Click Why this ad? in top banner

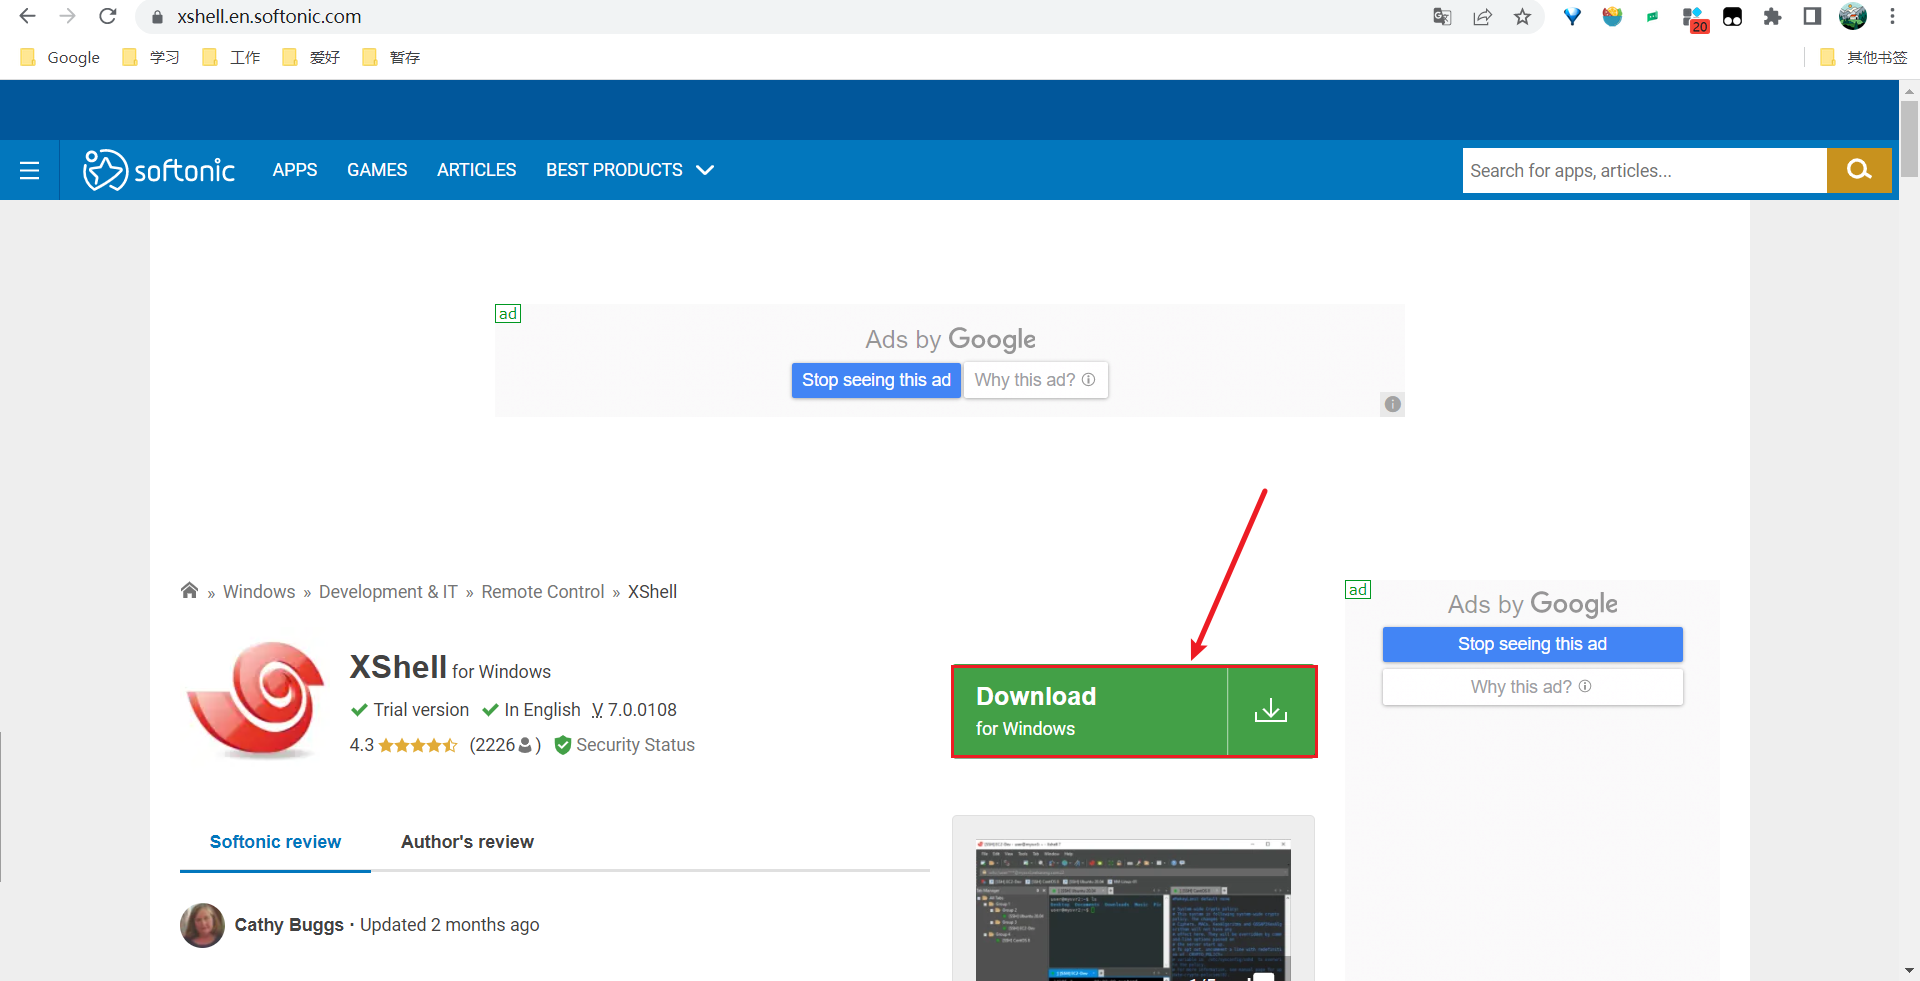tap(1035, 380)
